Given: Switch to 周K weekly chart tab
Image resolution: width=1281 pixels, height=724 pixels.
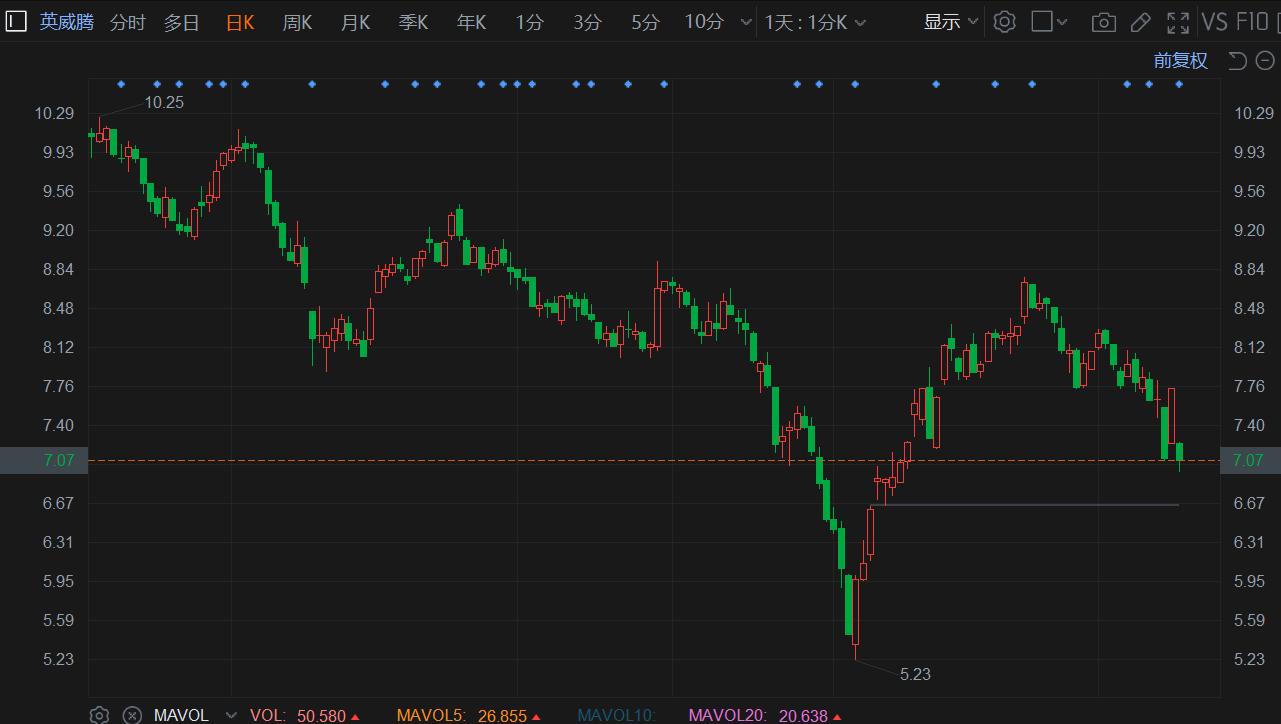Looking at the screenshot, I should pos(297,22).
